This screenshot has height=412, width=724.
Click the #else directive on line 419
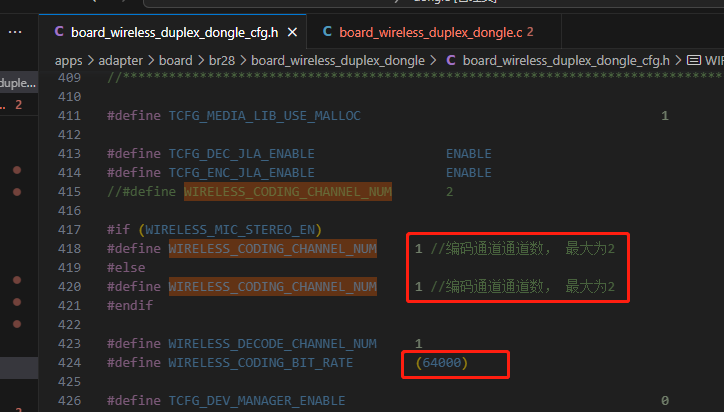click(126, 267)
